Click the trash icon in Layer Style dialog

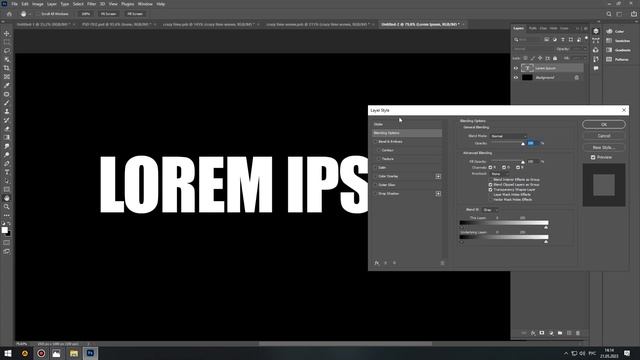[442, 263]
